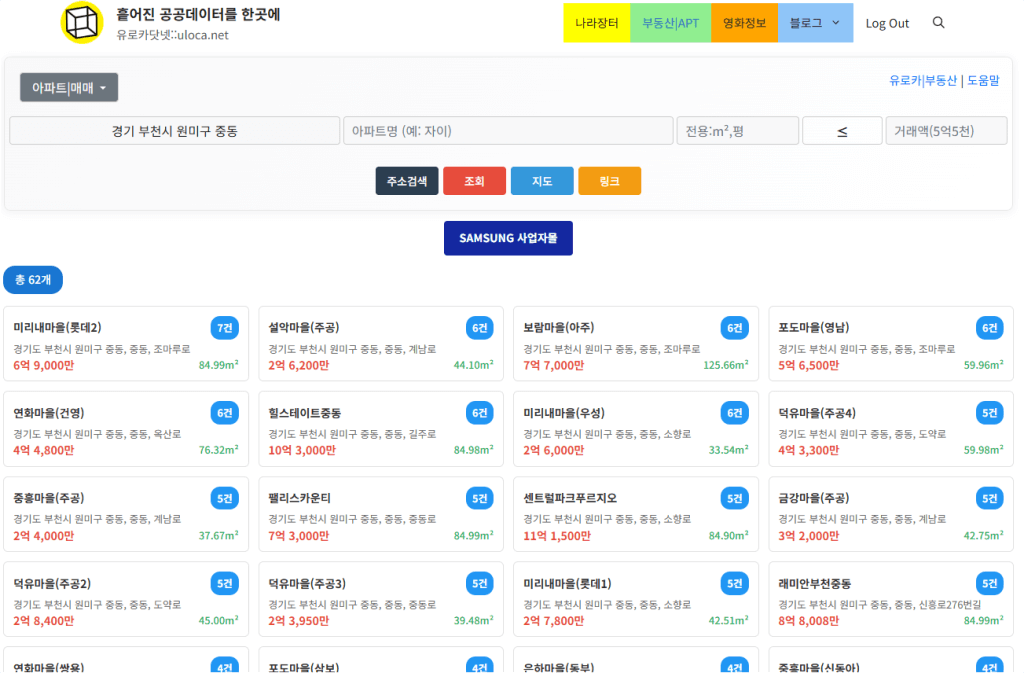Click the 10억 3,000만 price text

302,450
